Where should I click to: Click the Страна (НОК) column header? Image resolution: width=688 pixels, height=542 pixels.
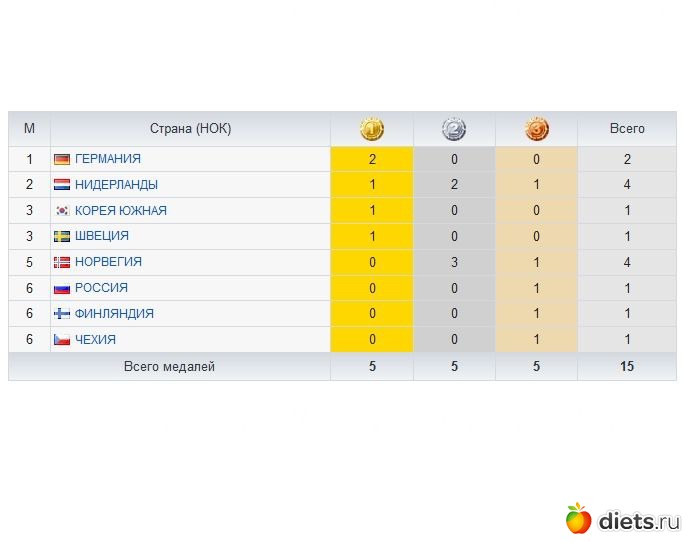point(190,129)
